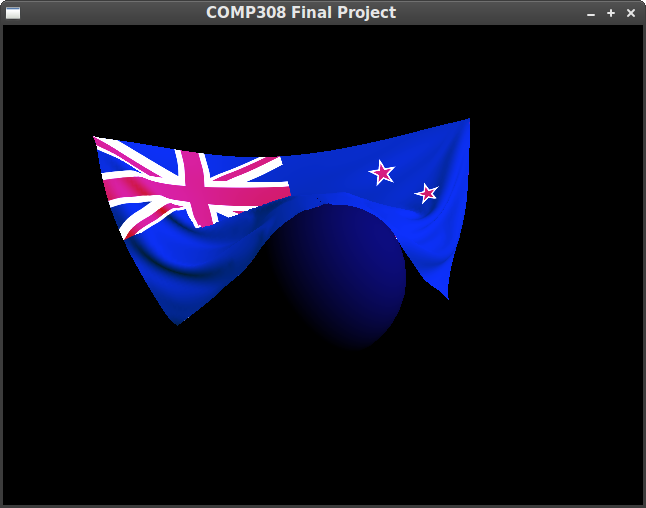Minimize the COMP308 Final Project window
The width and height of the screenshot is (646, 508).
[591, 14]
